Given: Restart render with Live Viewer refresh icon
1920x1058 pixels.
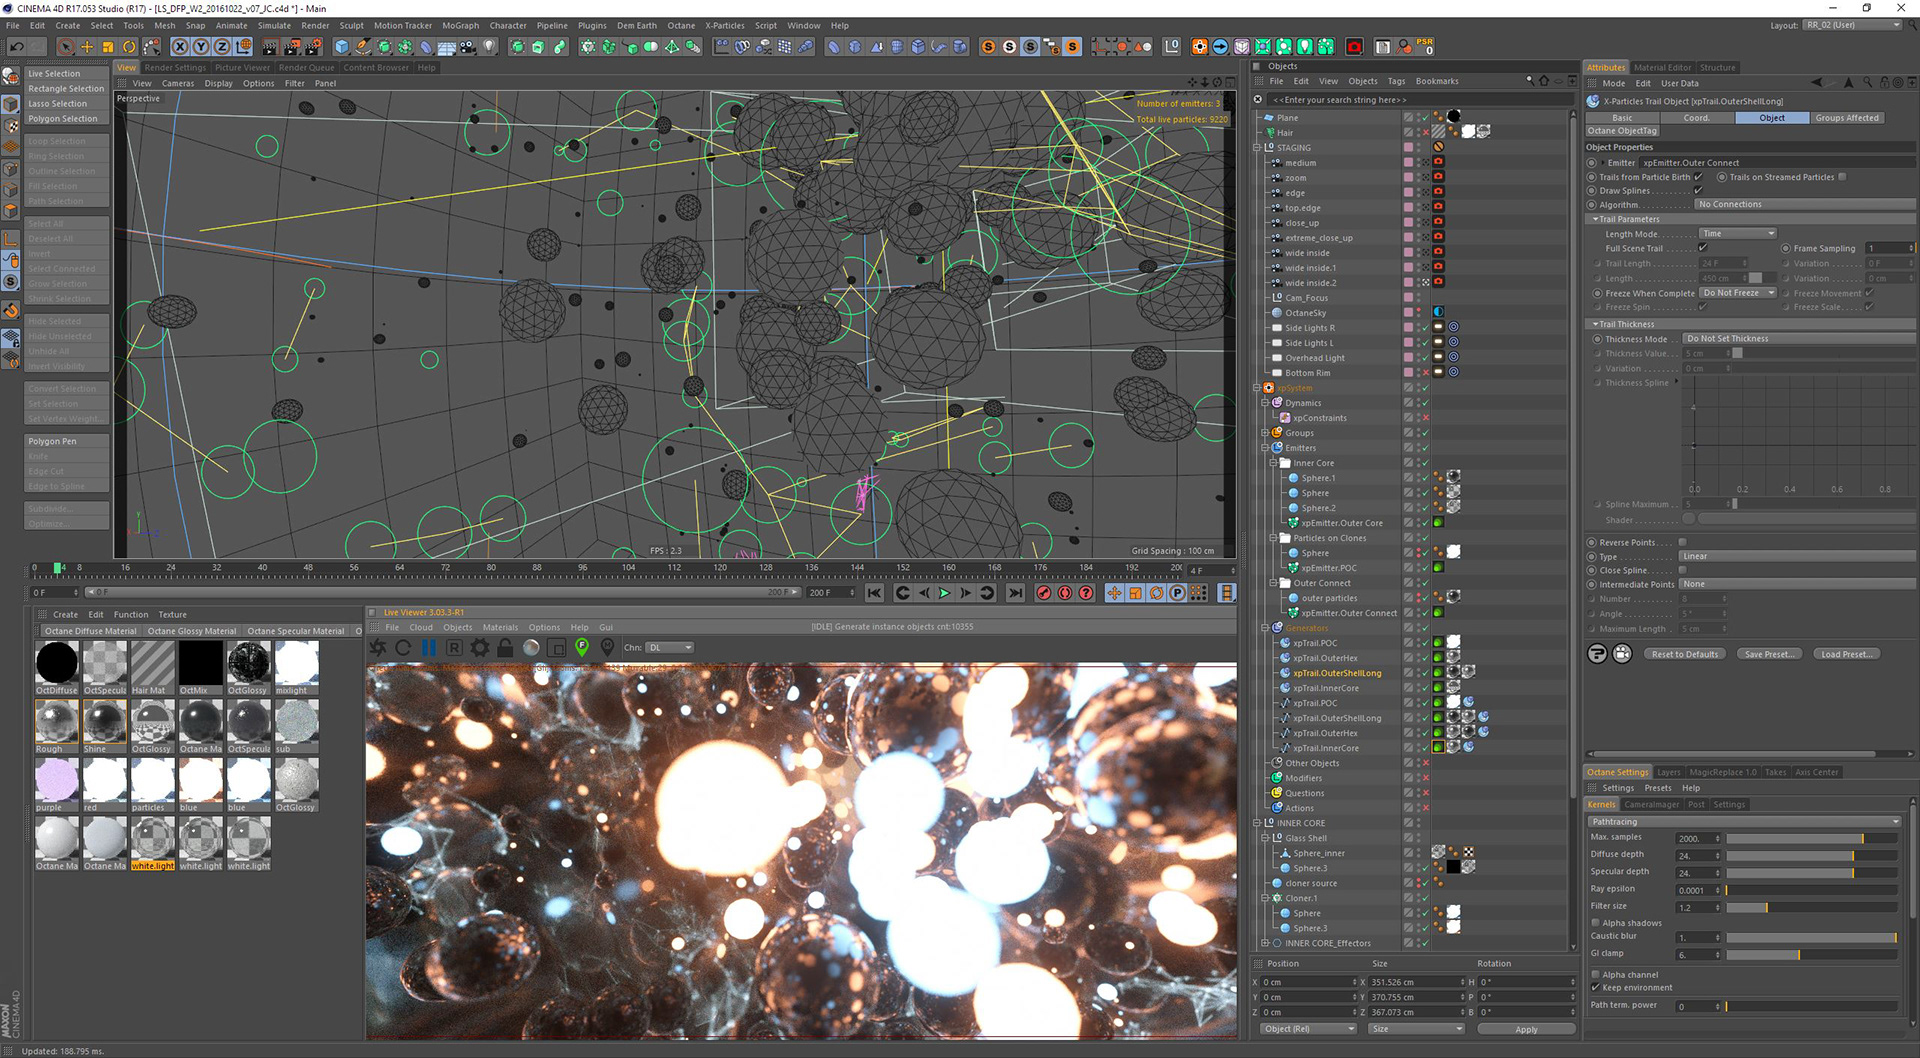Looking at the screenshot, I should (x=403, y=648).
